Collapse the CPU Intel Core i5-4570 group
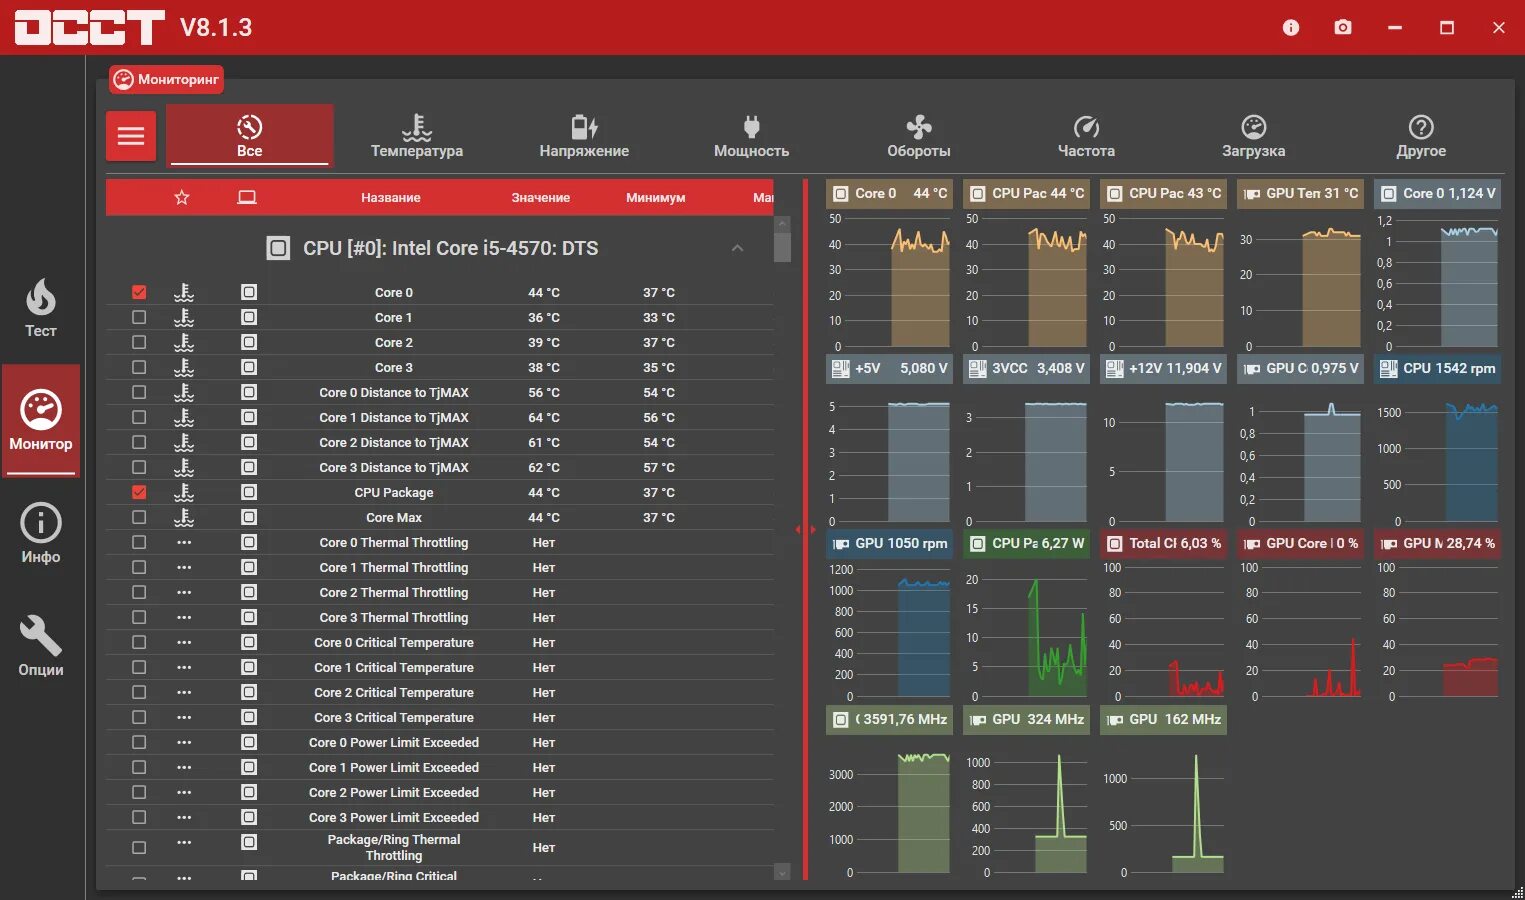Screen dimensions: 1525x900 [x=737, y=248]
